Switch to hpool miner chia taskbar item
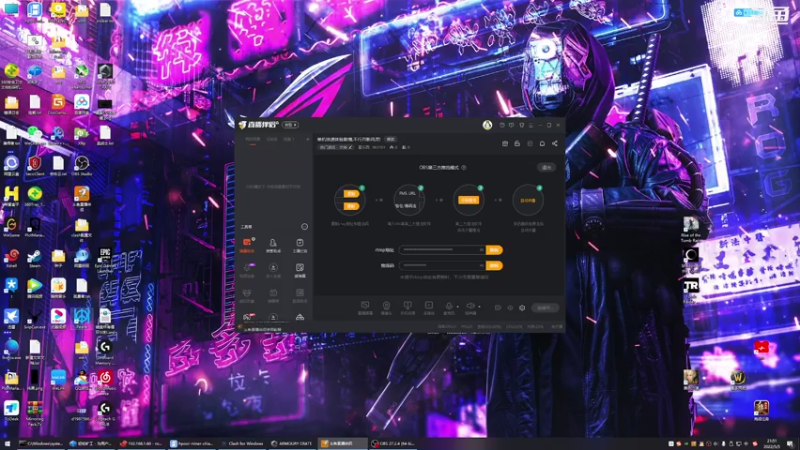The height and width of the screenshot is (450, 800). click(192, 444)
